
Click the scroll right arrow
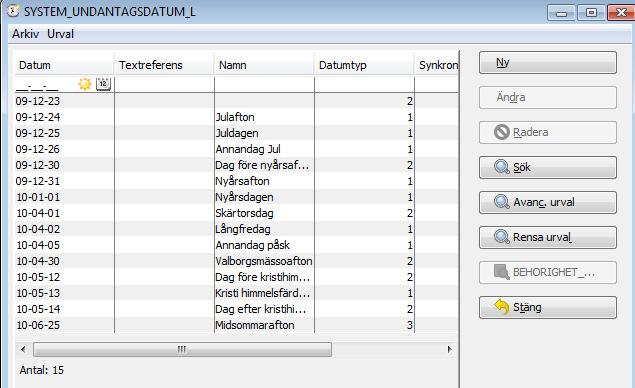coord(449,349)
